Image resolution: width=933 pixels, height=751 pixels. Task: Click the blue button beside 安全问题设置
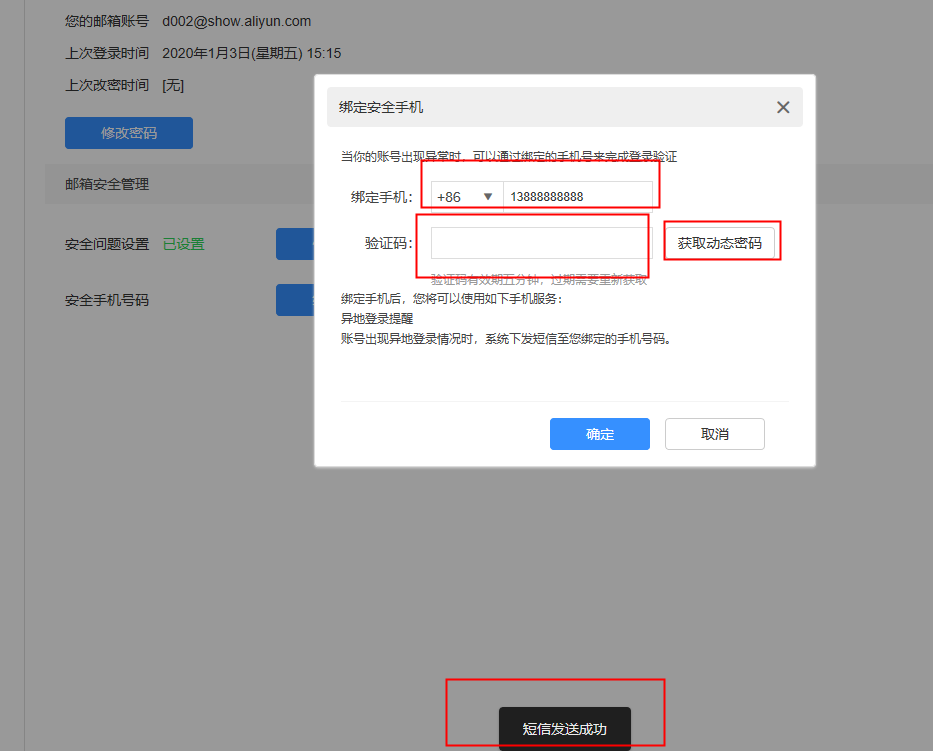click(x=295, y=244)
